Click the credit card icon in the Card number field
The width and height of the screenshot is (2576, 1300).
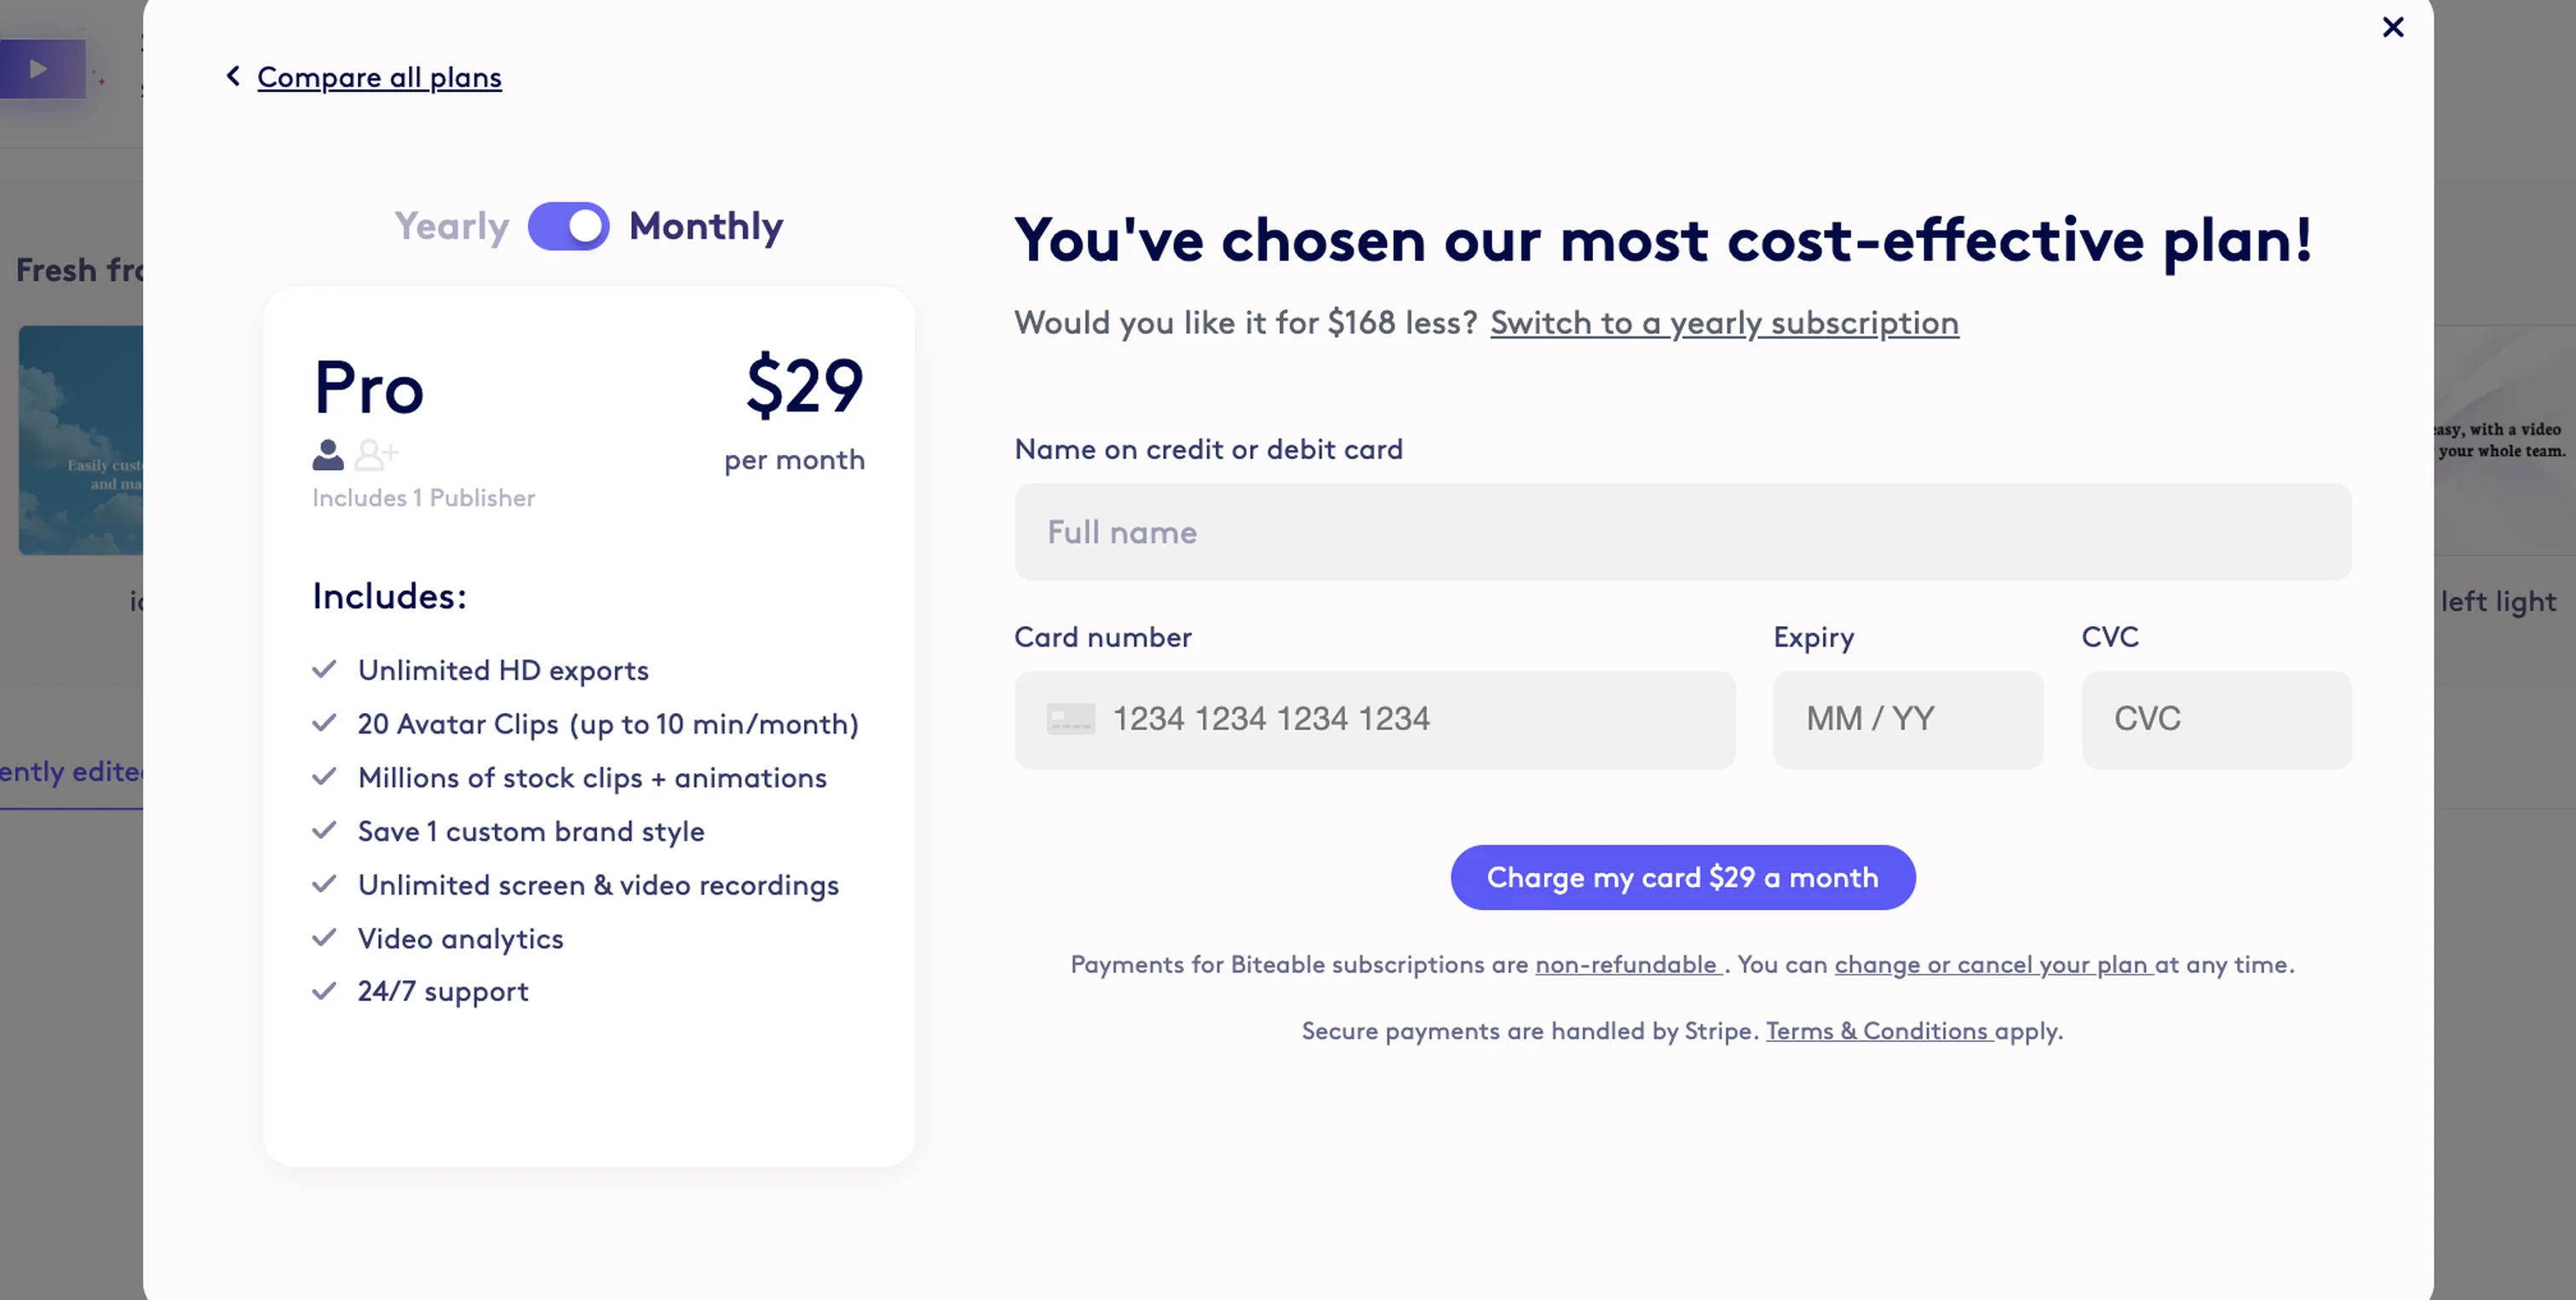(1071, 718)
